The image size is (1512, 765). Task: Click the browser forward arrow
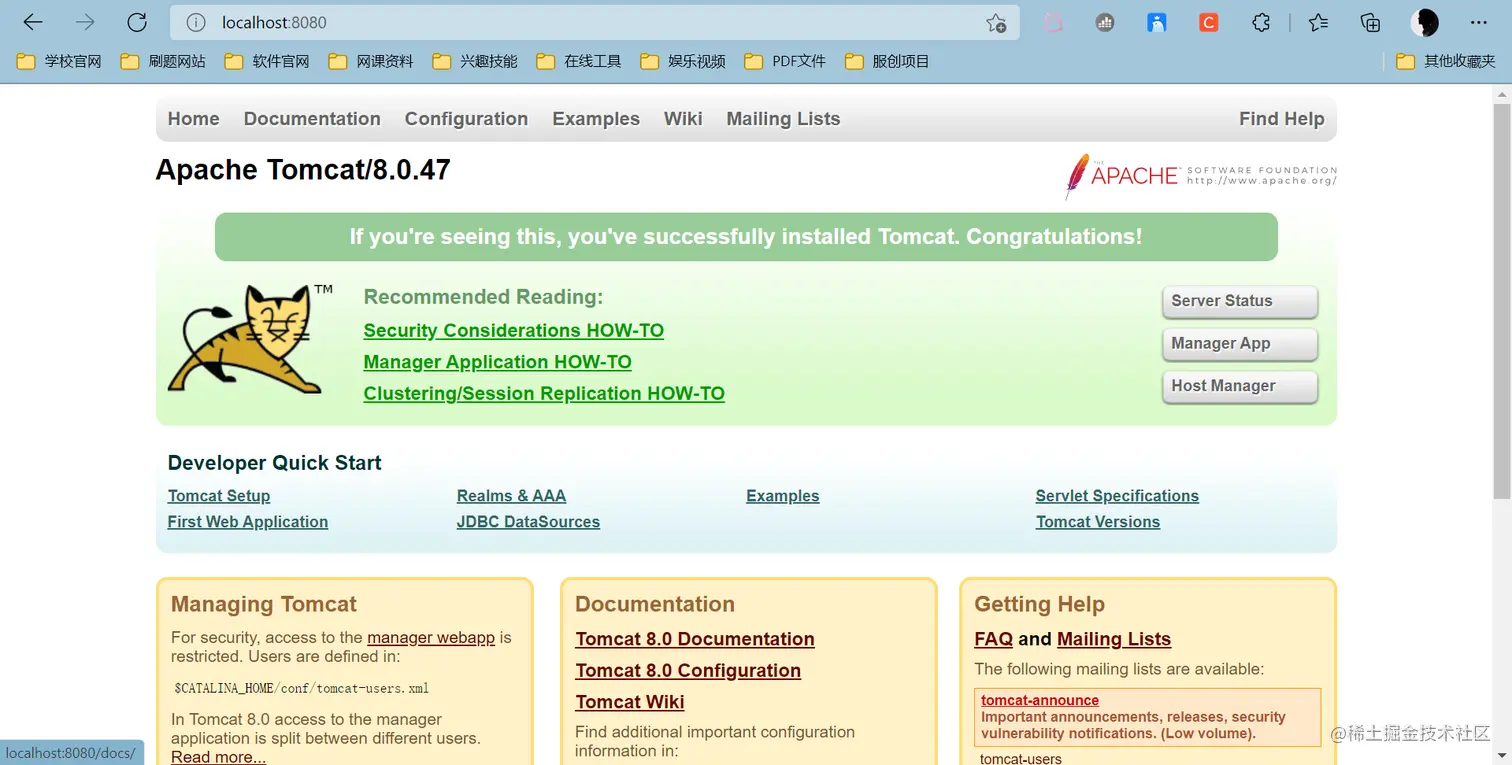tap(85, 22)
